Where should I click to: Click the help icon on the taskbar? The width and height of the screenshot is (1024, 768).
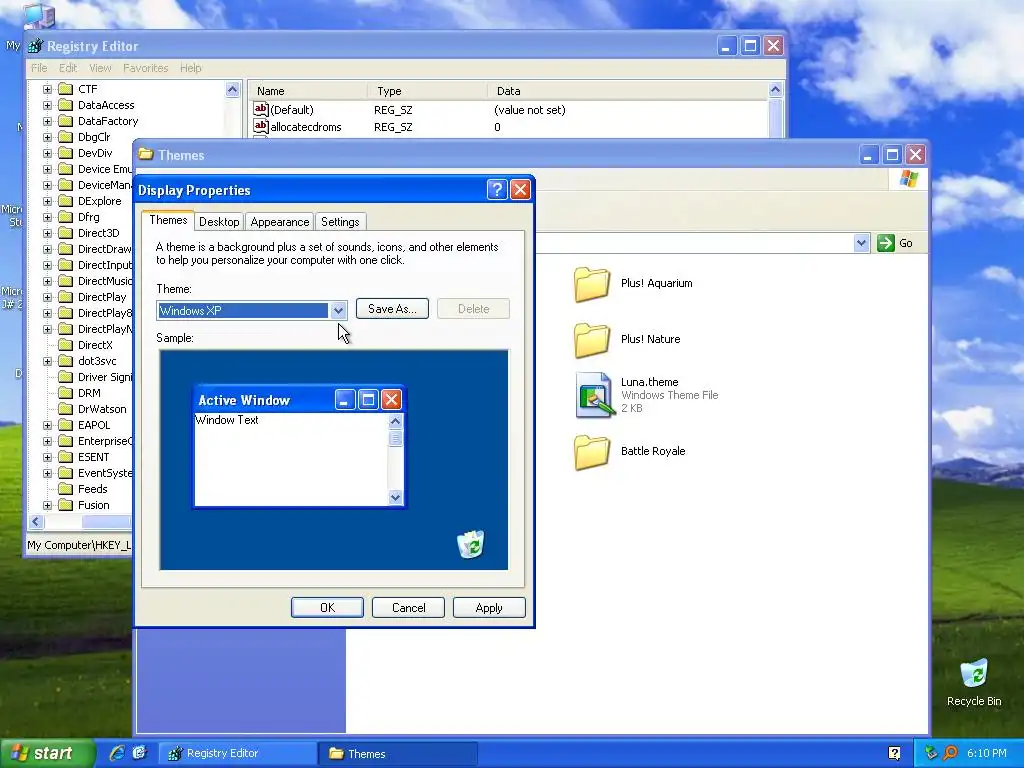(894, 753)
